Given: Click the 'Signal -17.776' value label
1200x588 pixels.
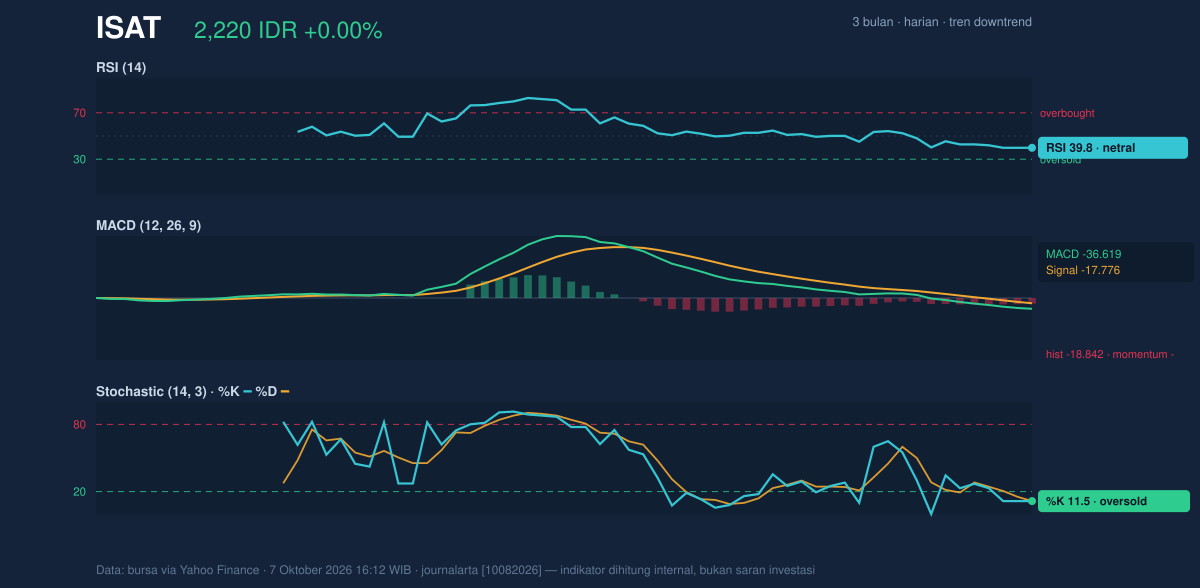Looking at the screenshot, I should pyautogui.click(x=1083, y=270).
